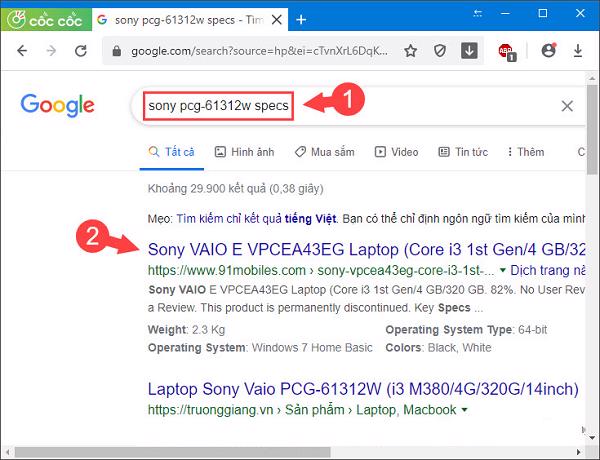Open the downloads arrow icon in the toolbar
Image resolution: width=600 pixels, height=460 pixels.
pos(578,51)
